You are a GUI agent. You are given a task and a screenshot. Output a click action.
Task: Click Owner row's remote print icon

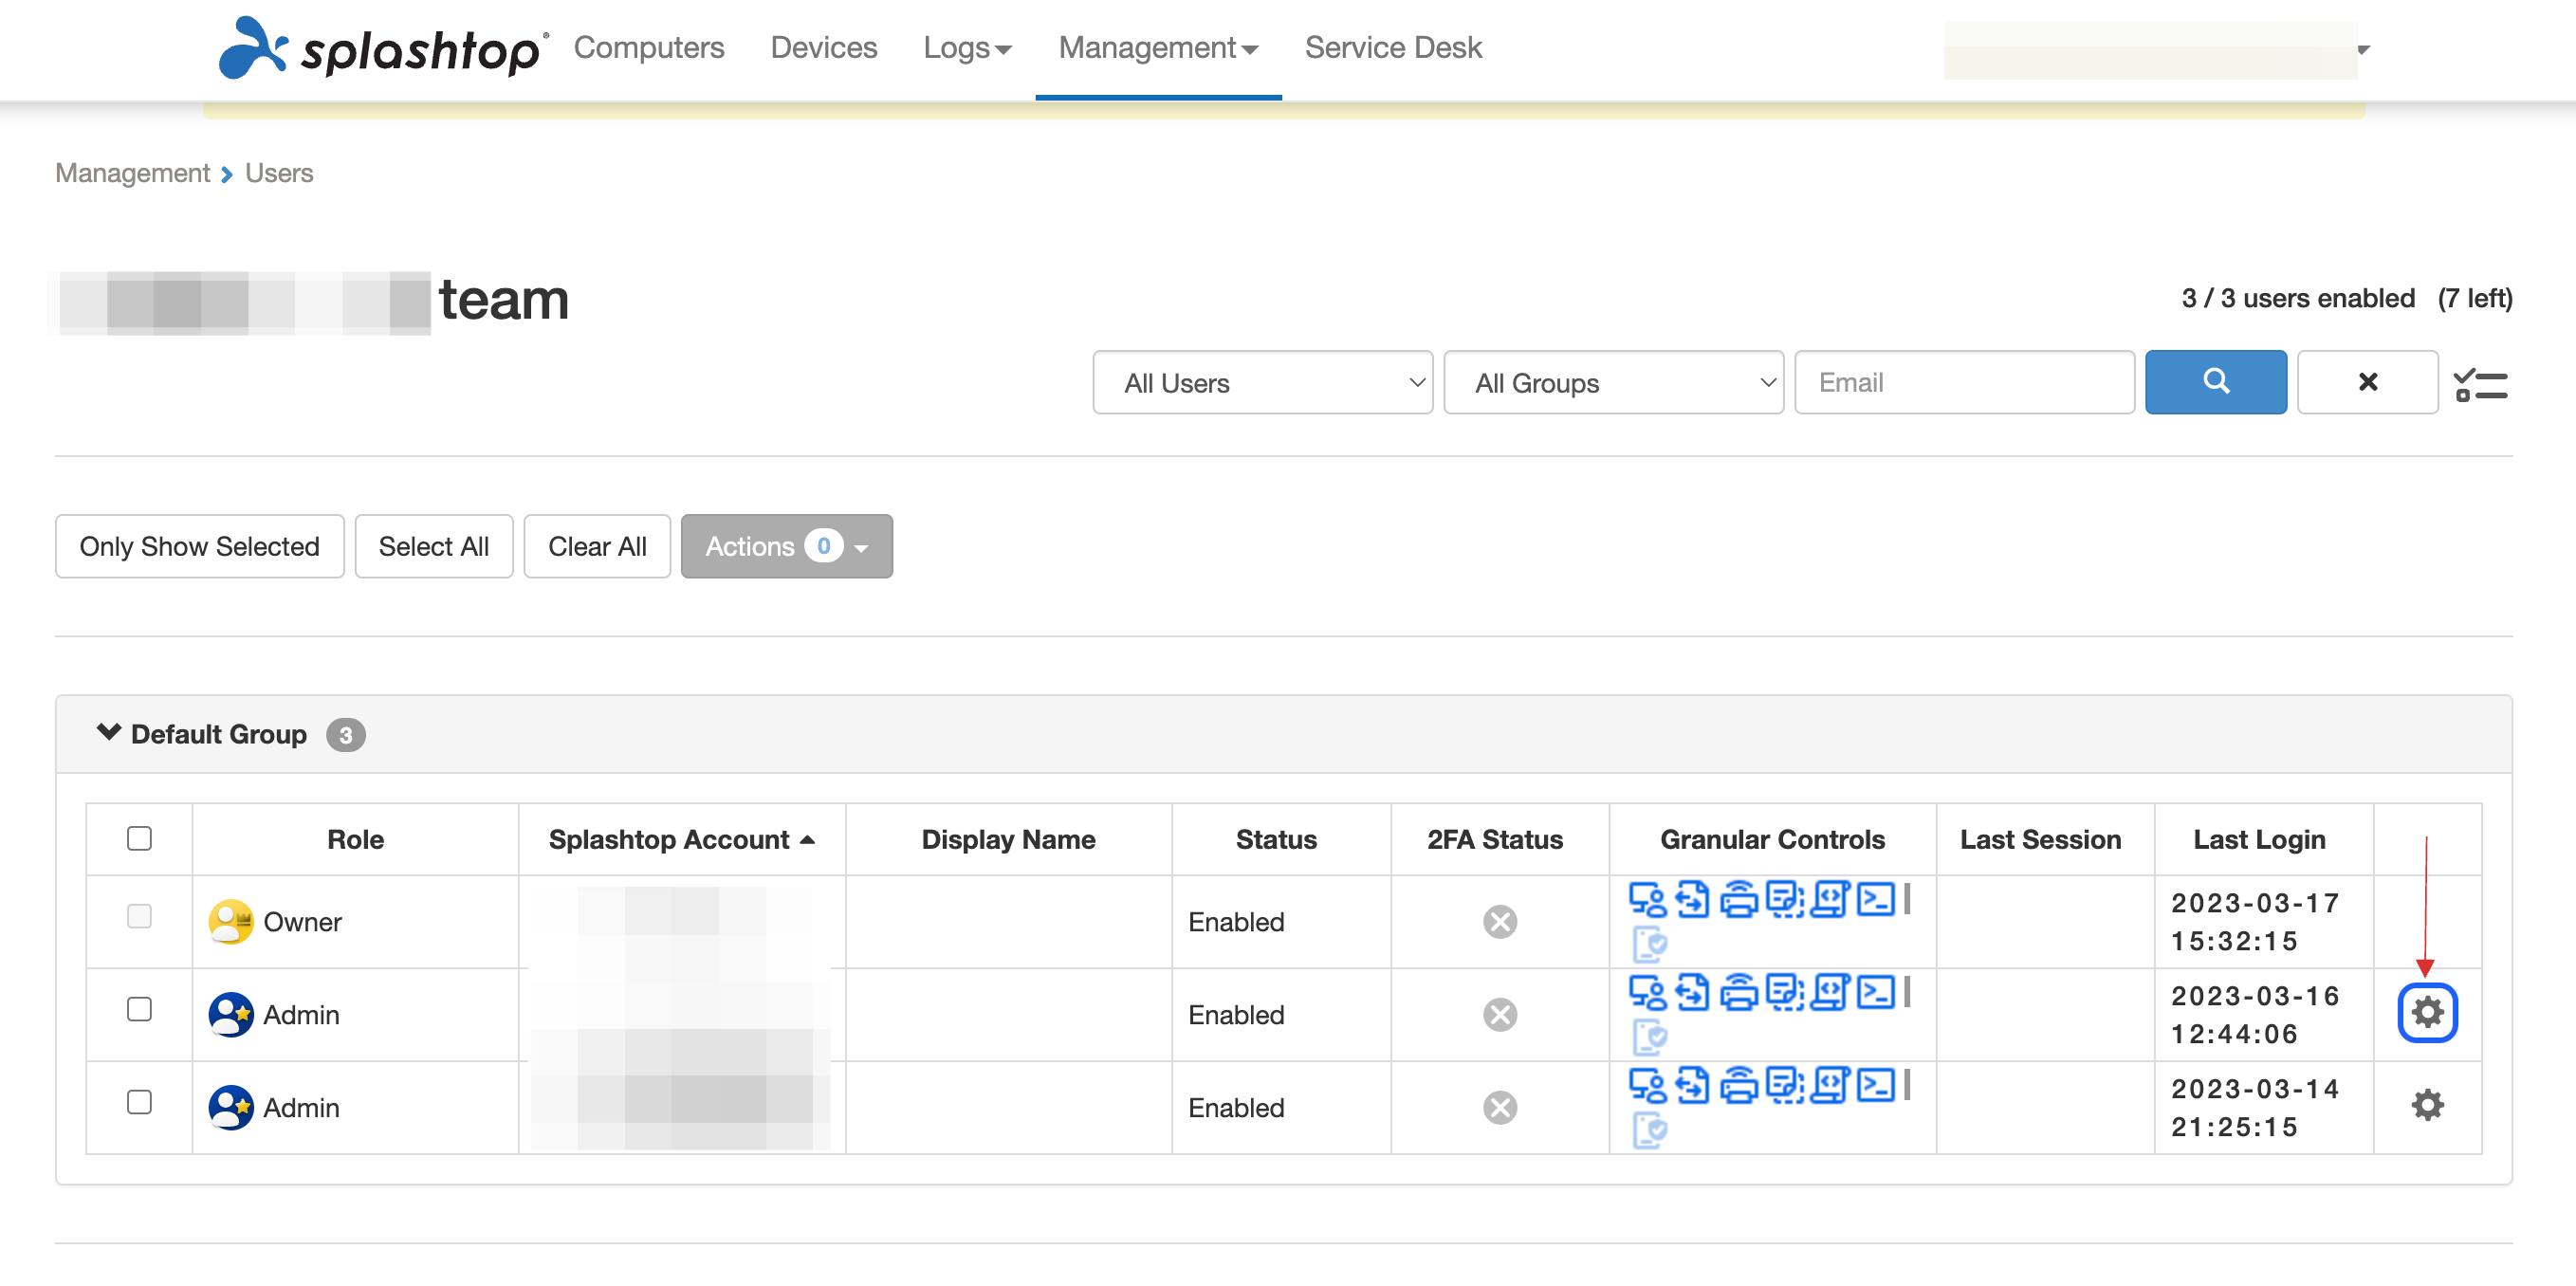(1738, 899)
